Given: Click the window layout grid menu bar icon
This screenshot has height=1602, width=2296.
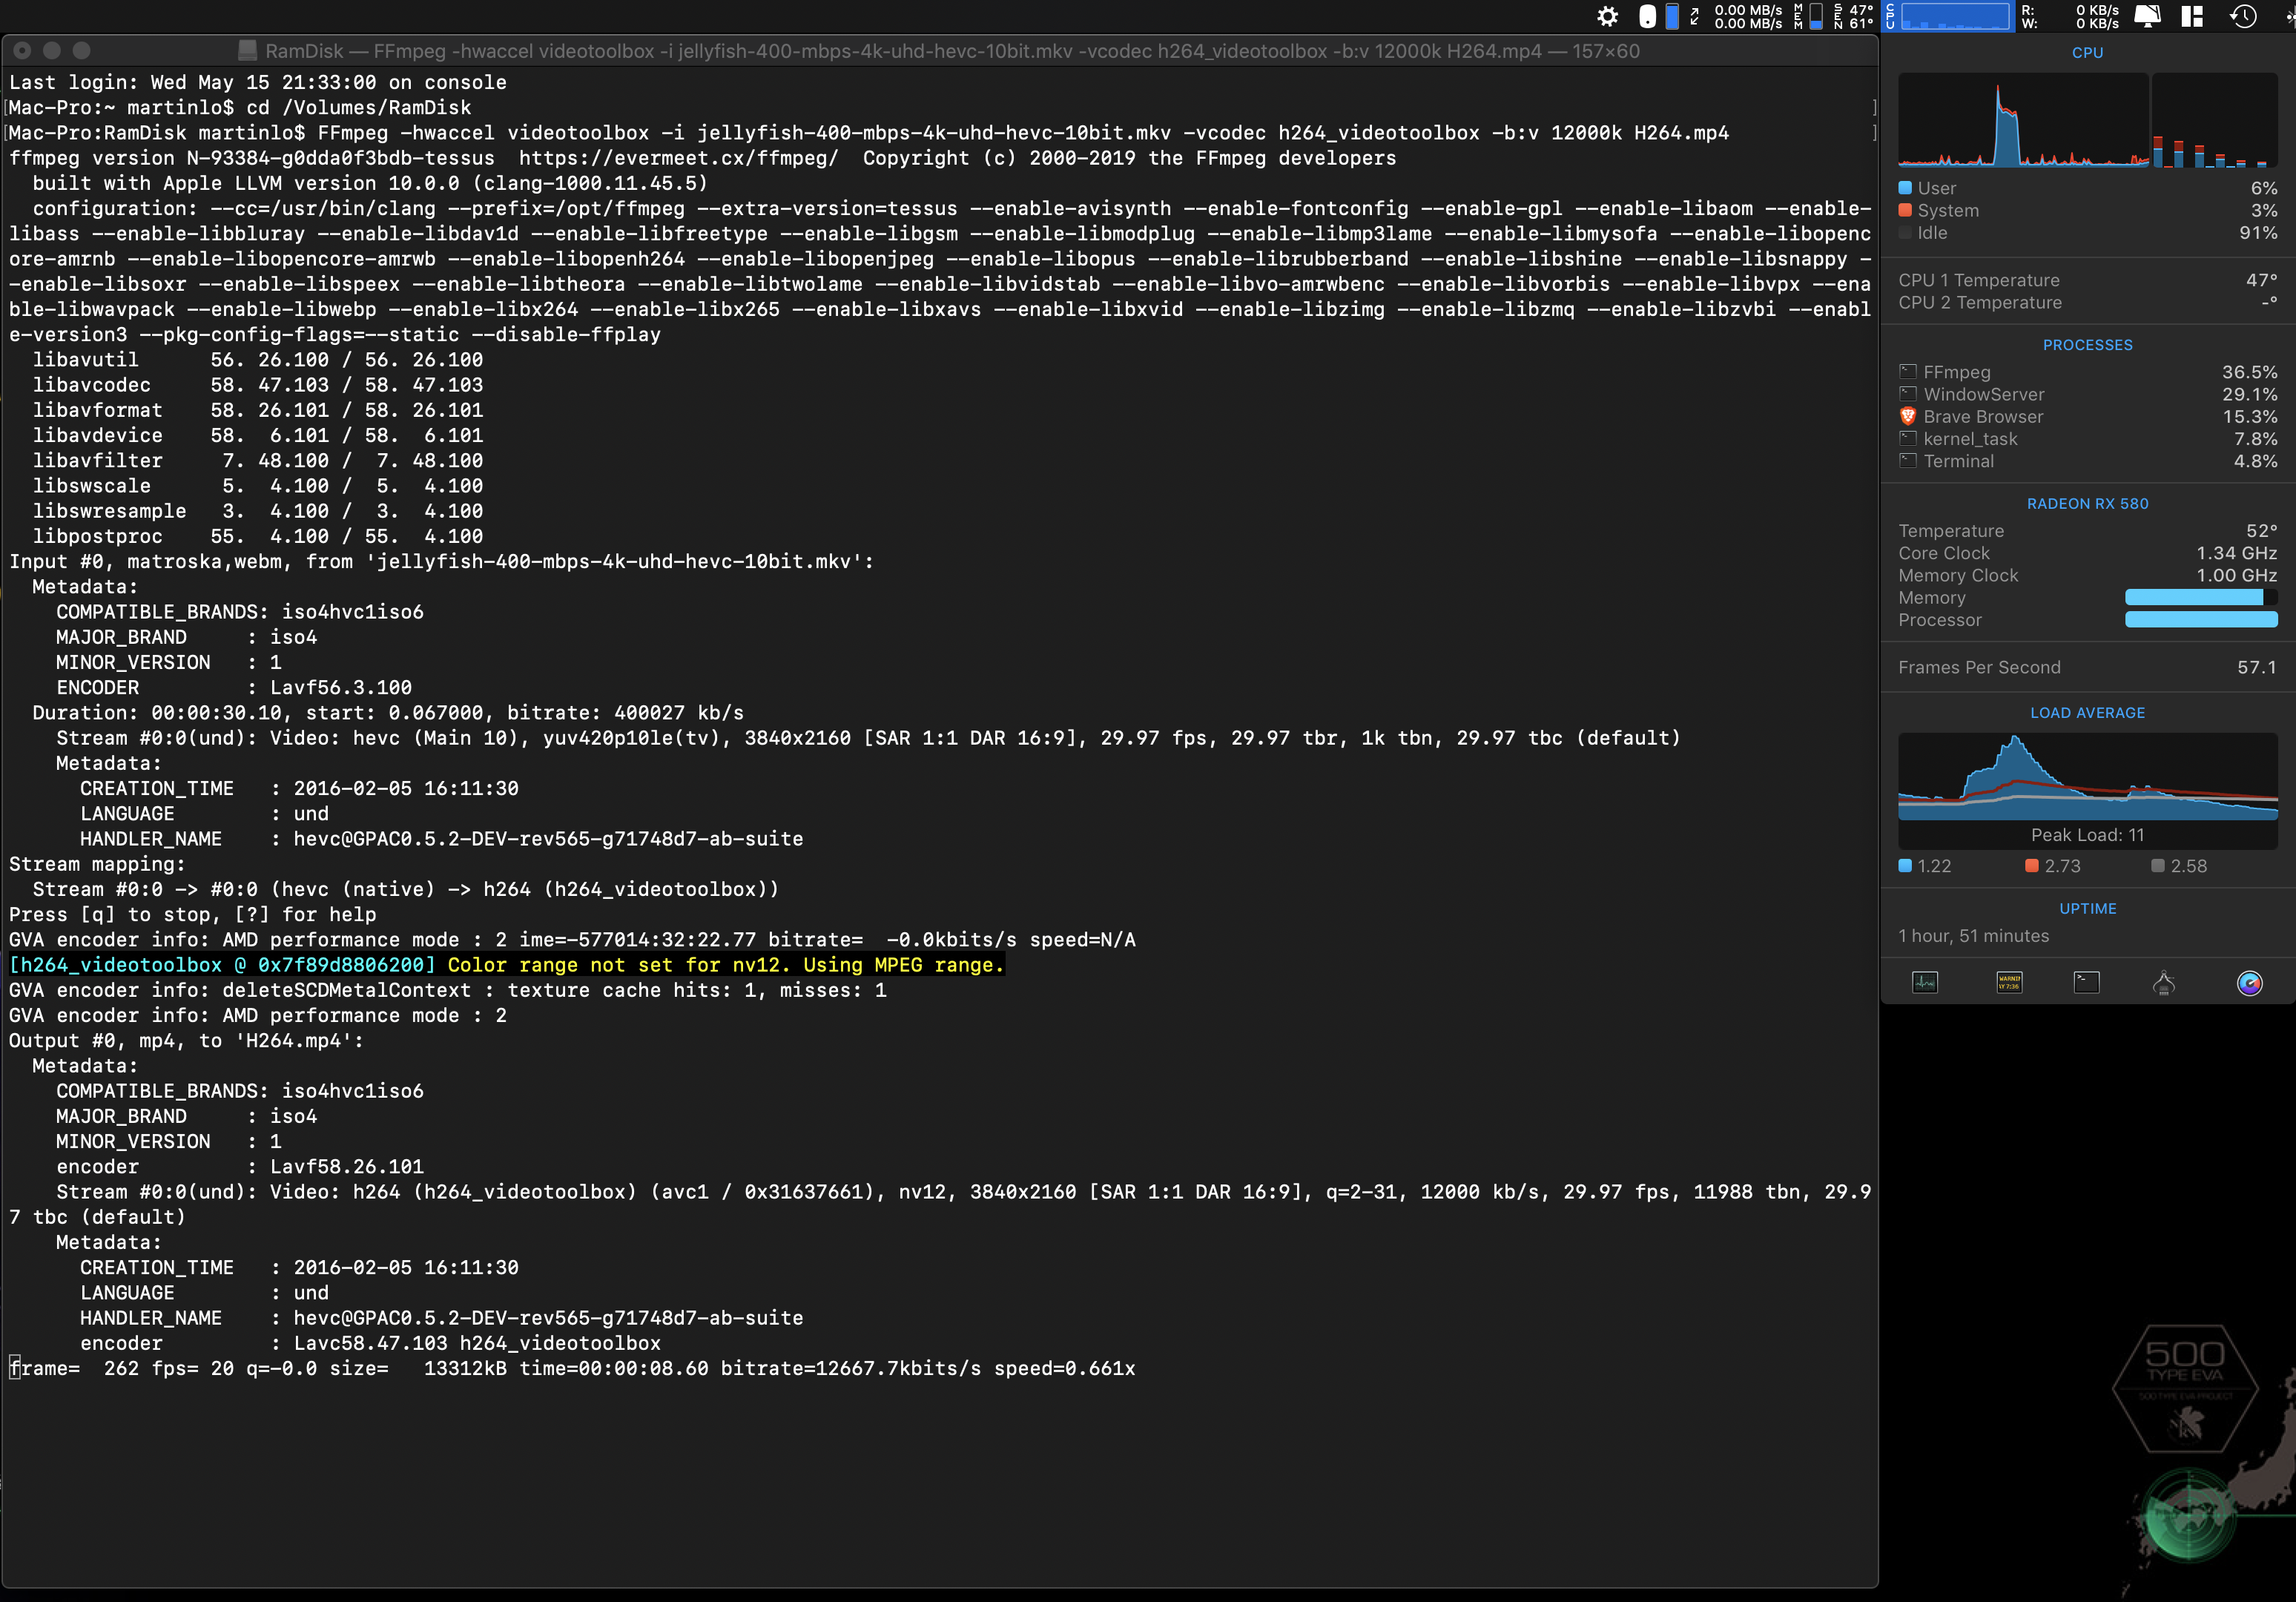Looking at the screenshot, I should [x=2193, y=16].
